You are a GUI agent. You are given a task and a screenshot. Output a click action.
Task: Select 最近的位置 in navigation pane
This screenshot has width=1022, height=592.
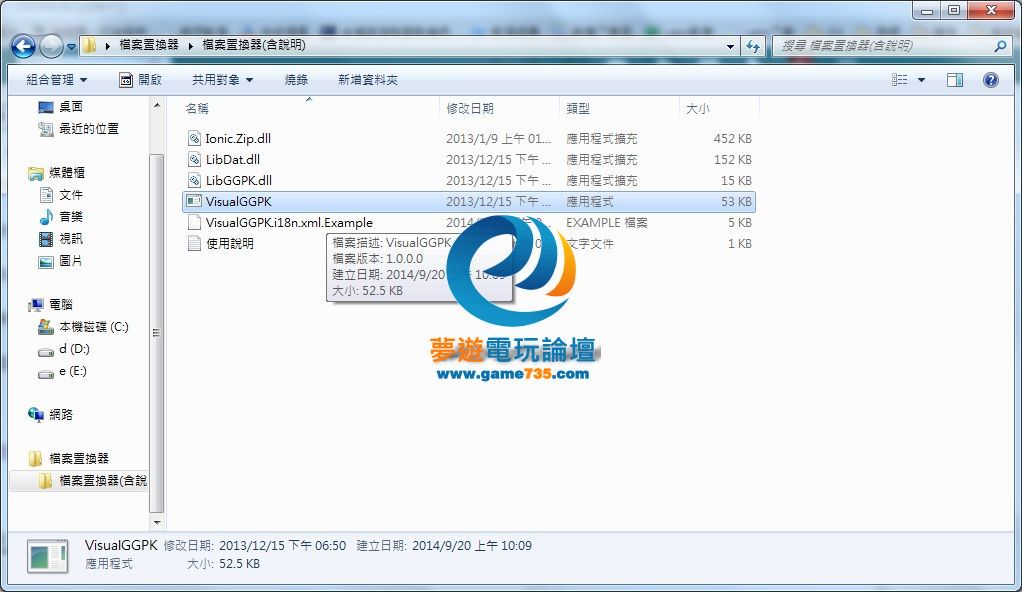tap(89, 128)
